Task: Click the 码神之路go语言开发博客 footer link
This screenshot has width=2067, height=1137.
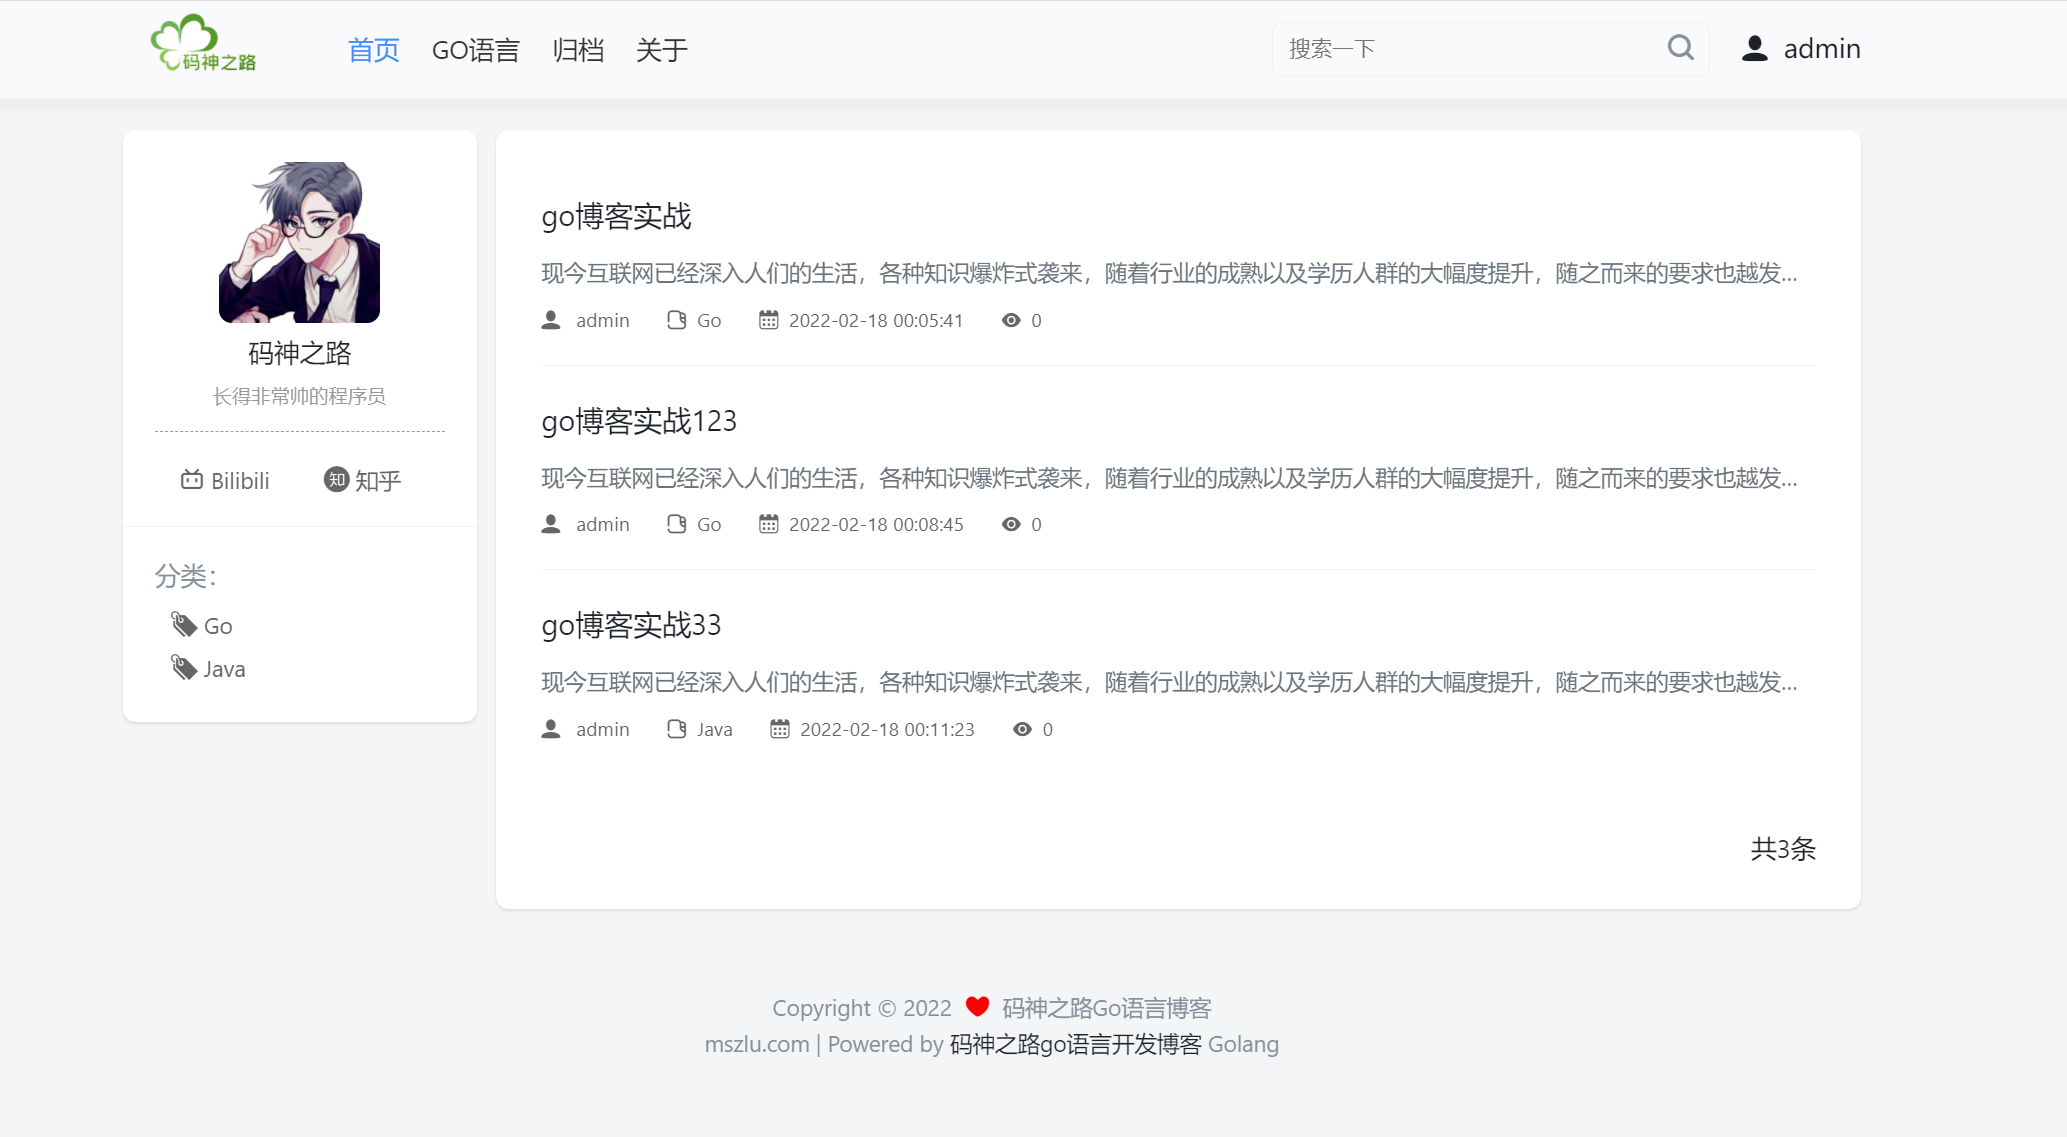Action: (1075, 1044)
